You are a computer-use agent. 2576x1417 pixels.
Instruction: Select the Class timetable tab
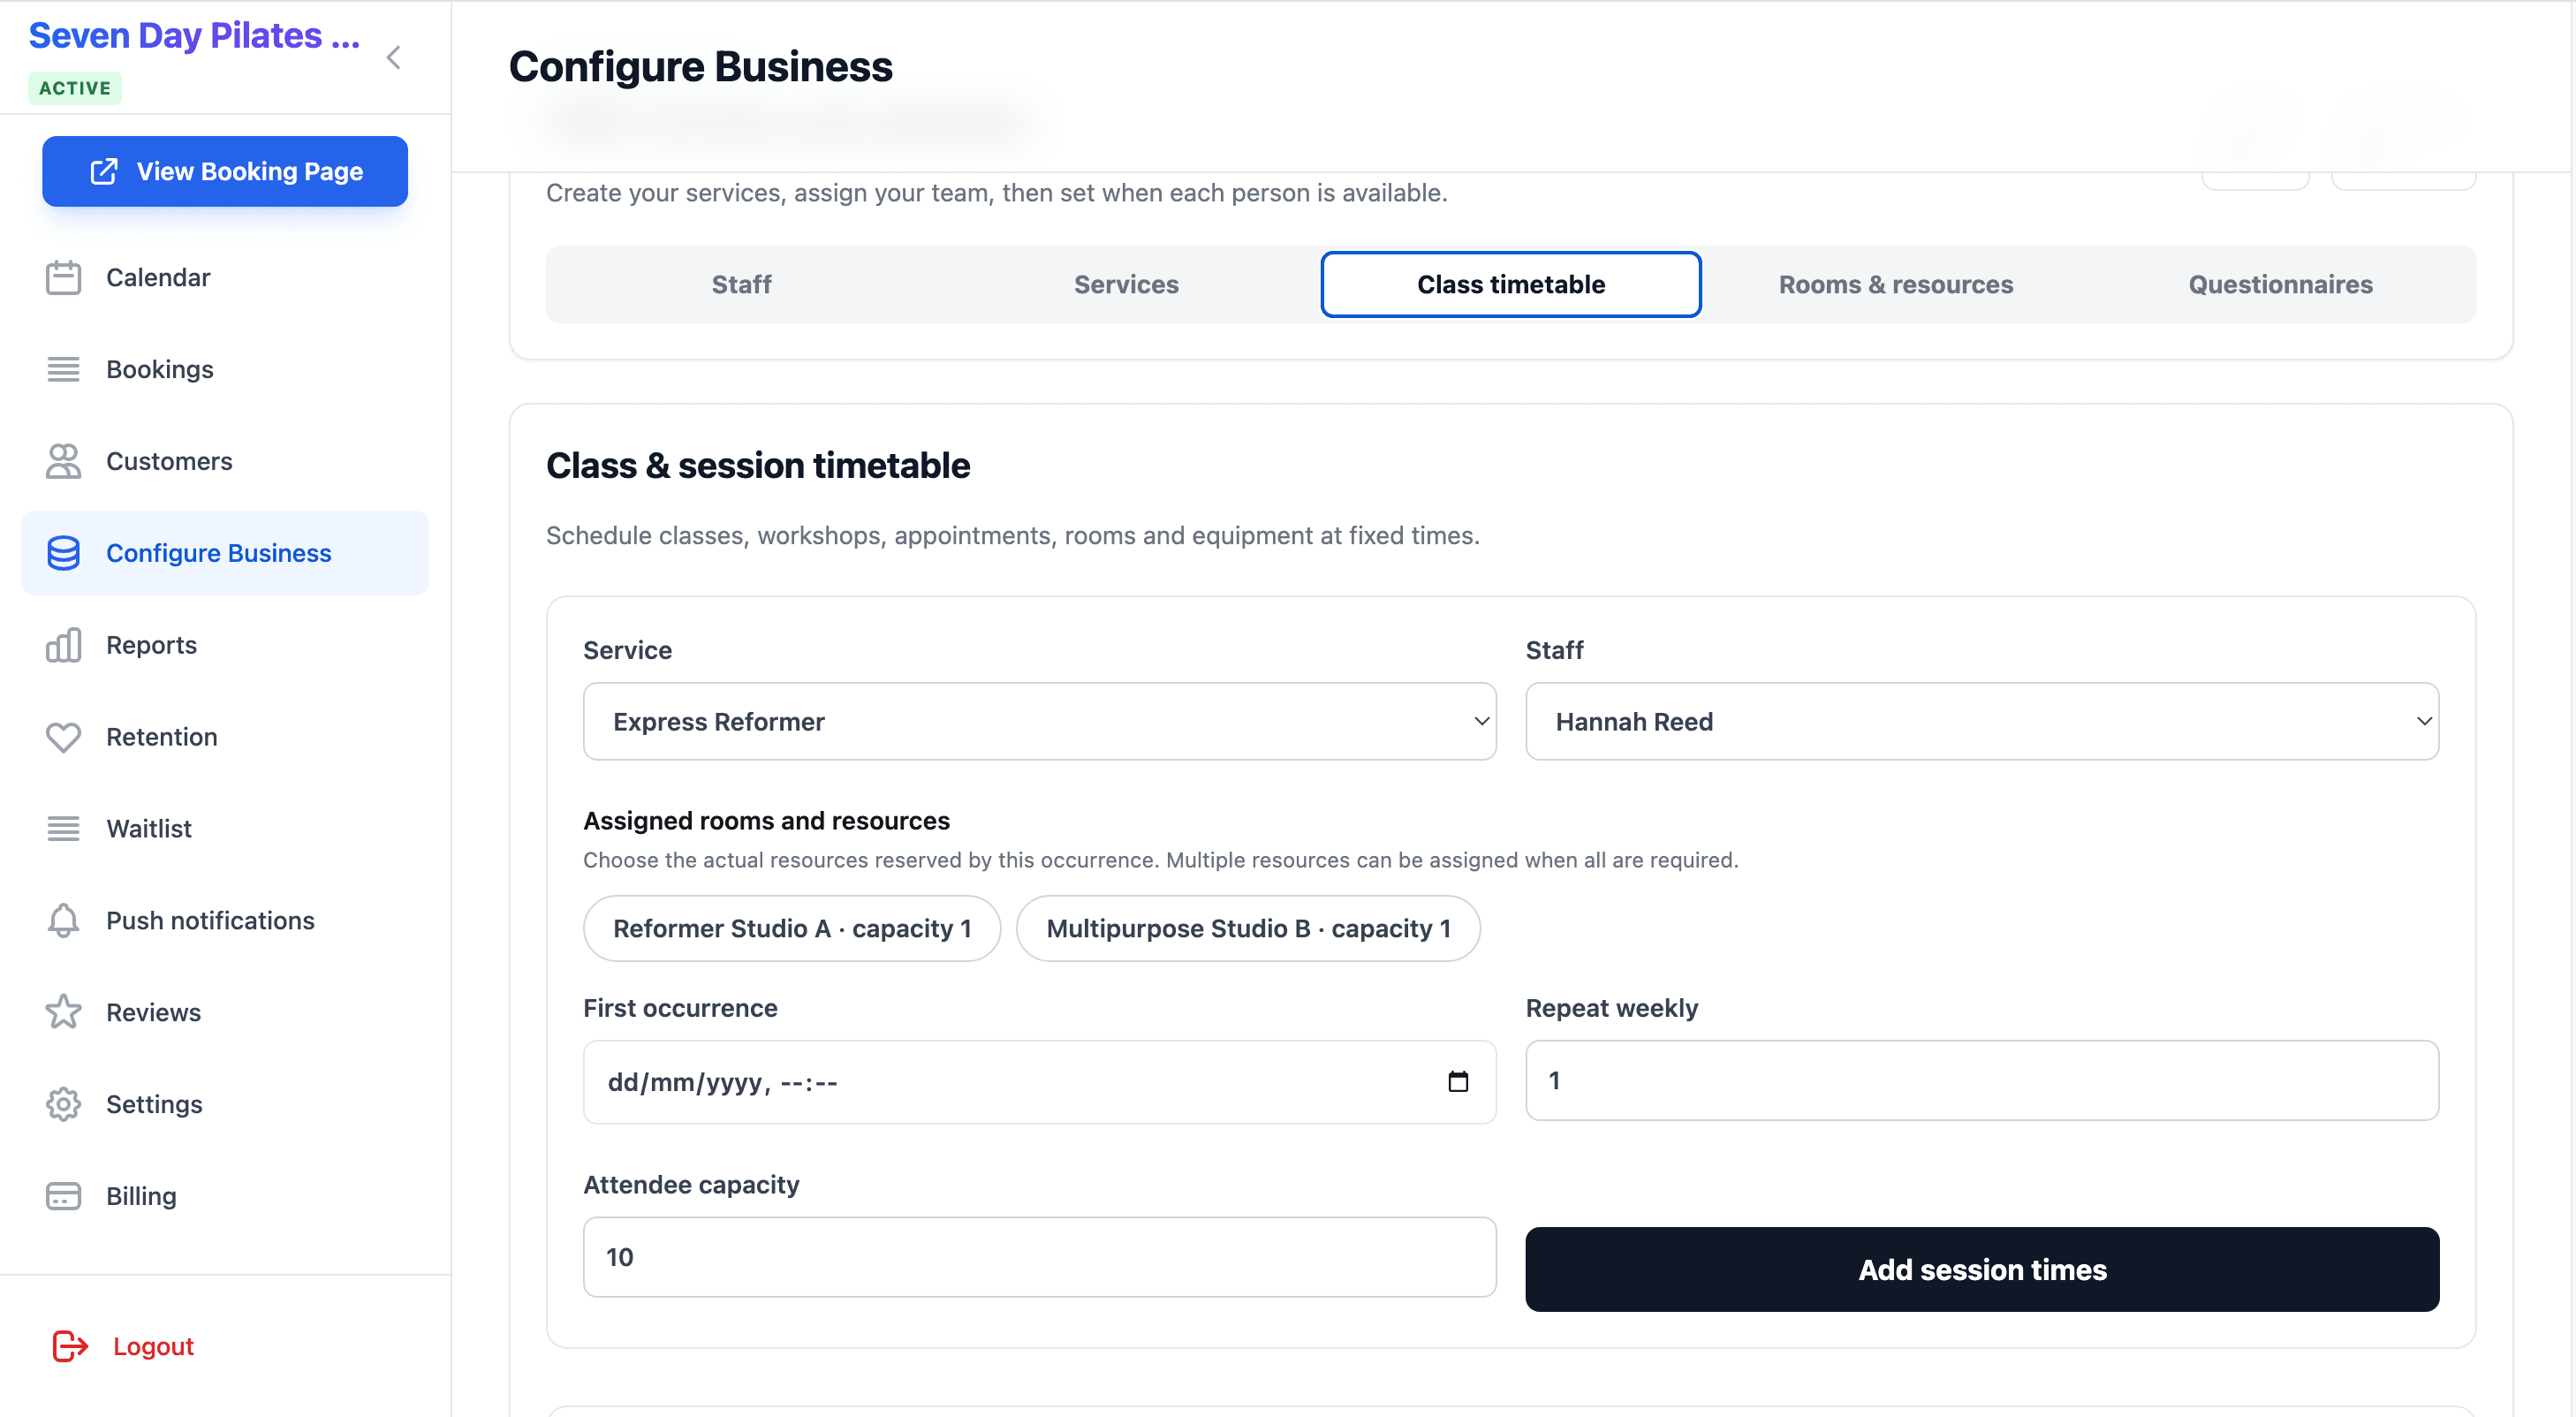coord(1510,284)
